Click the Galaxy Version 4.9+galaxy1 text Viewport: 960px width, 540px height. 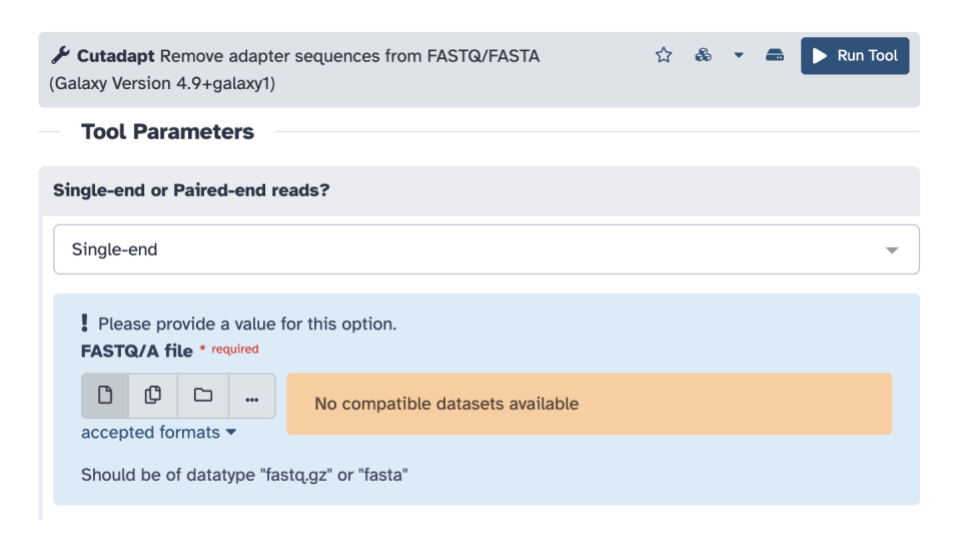[162, 83]
